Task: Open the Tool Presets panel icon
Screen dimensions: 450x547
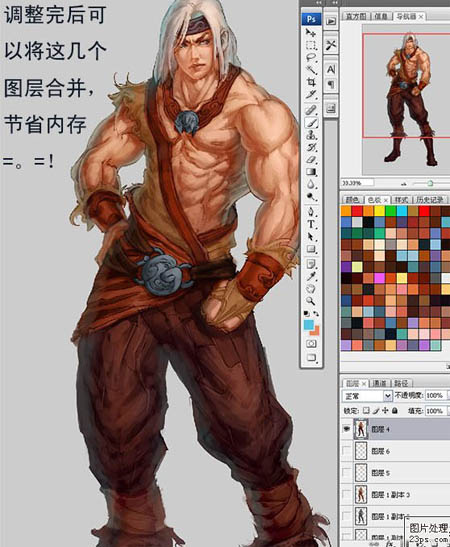Action: 331,45
